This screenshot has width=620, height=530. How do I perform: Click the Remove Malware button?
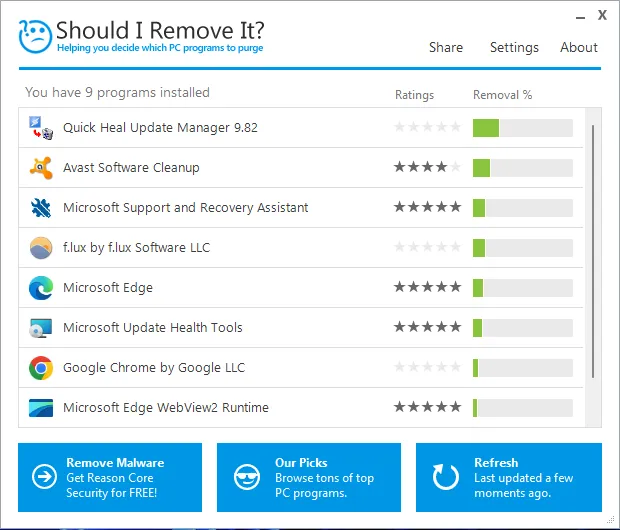pos(110,477)
